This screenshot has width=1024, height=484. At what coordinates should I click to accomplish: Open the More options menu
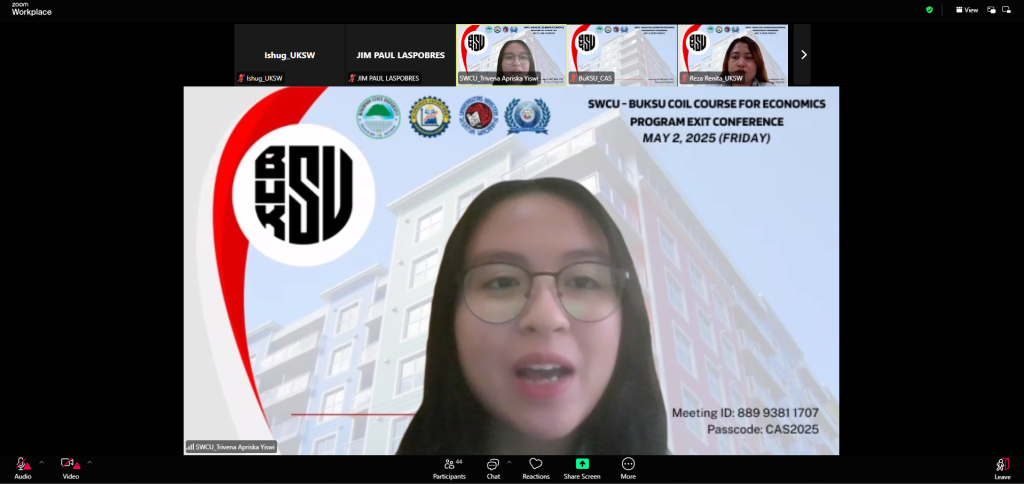pos(628,467)
